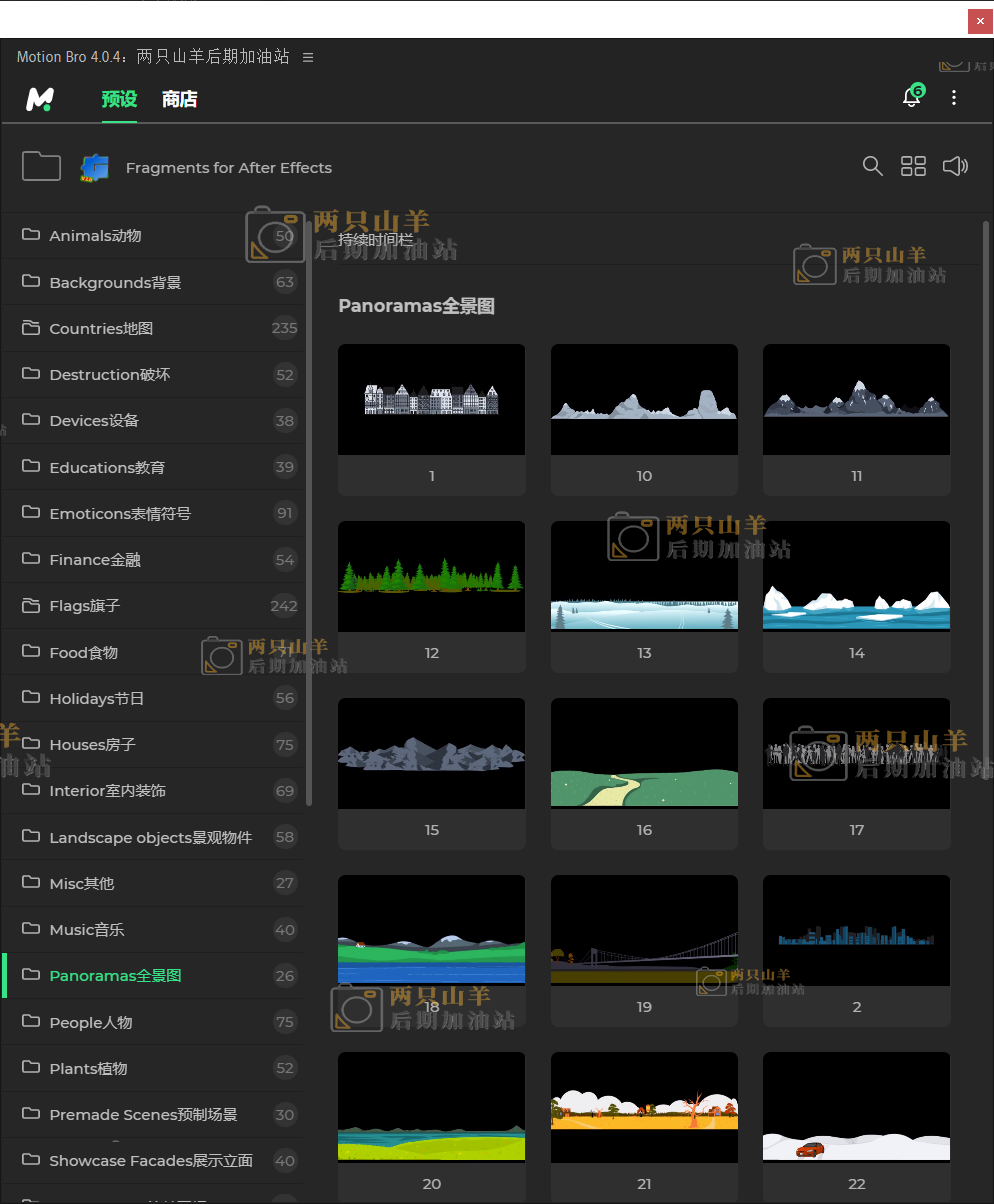Open the Animals动物 folder
The image size is (994, 1204).
coord(95,236)
